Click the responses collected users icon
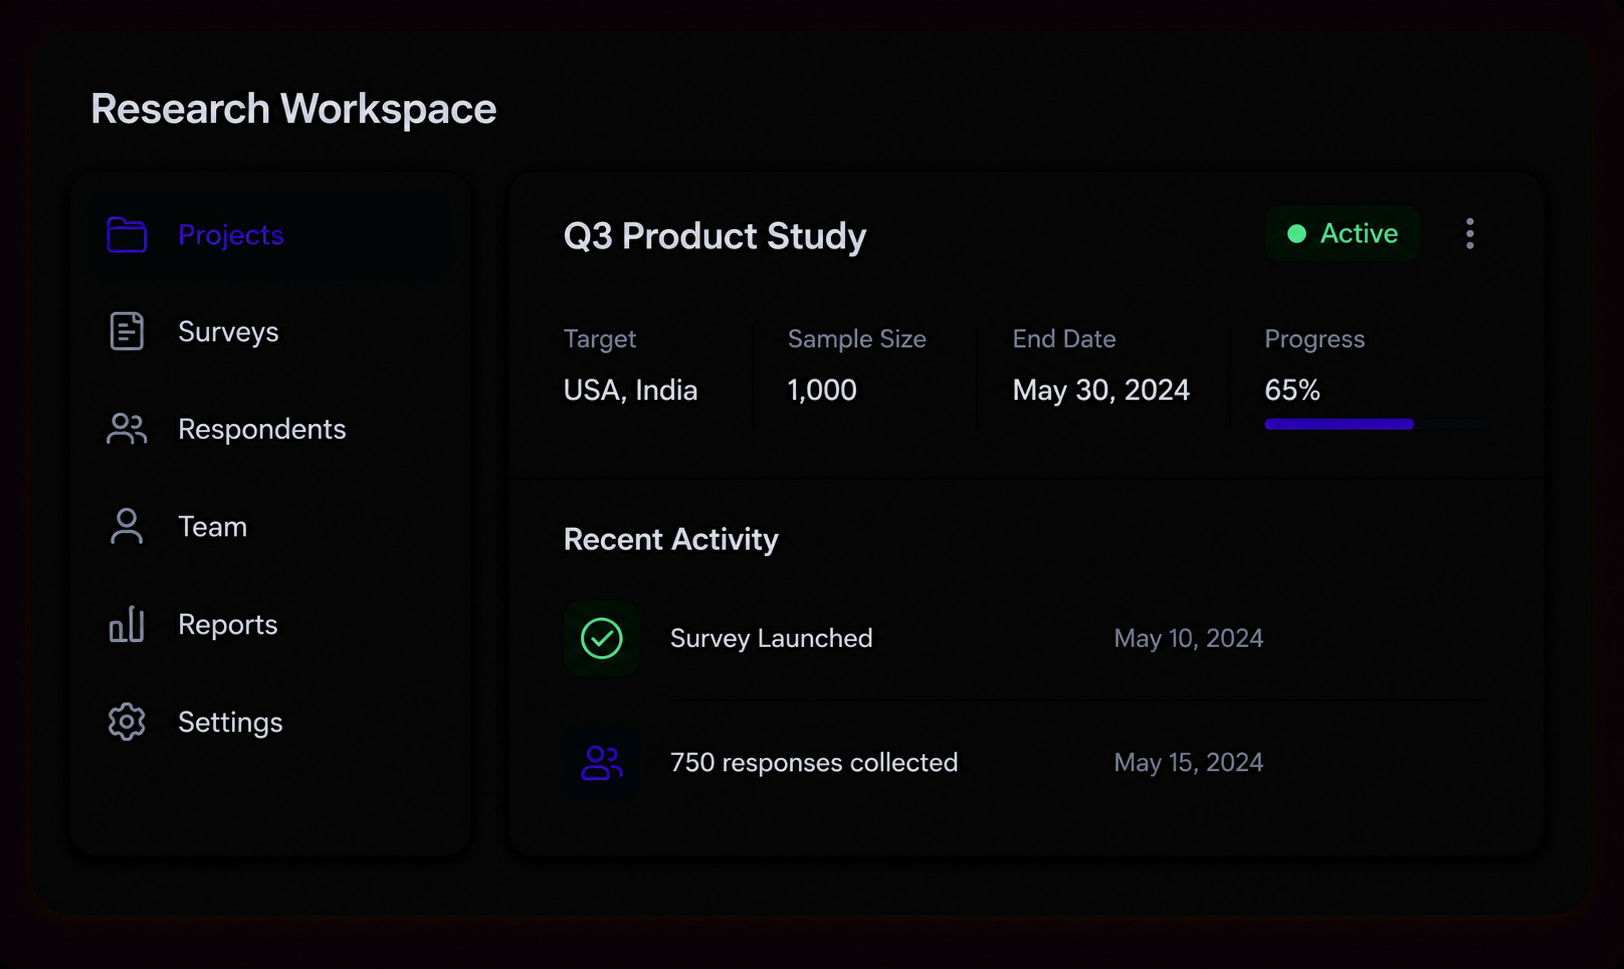 [602, 762]
